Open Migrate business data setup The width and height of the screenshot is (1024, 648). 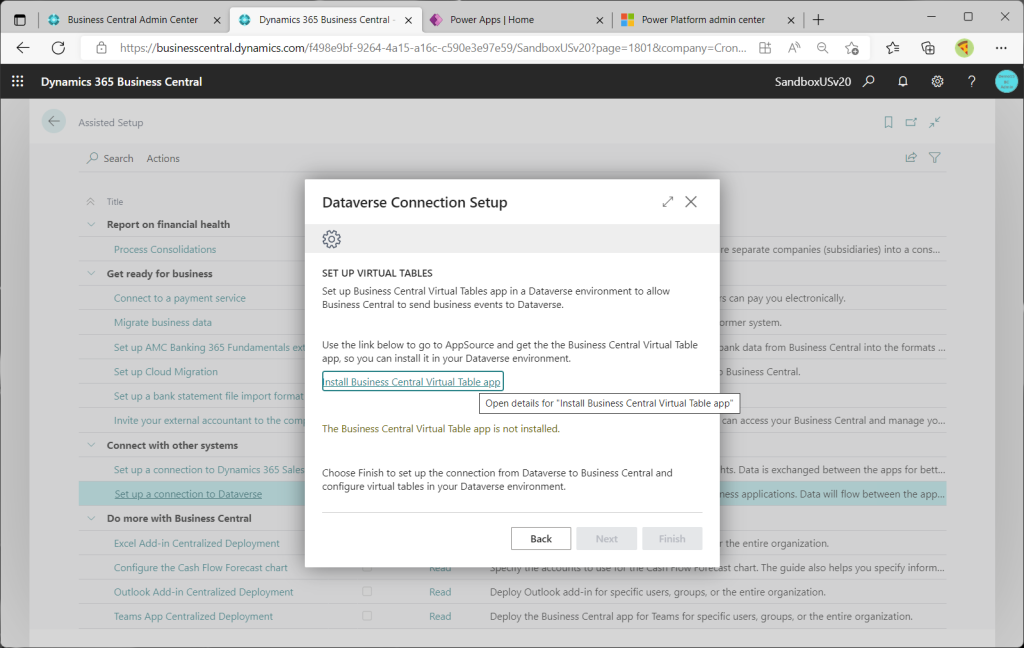(x=163, y=322)
